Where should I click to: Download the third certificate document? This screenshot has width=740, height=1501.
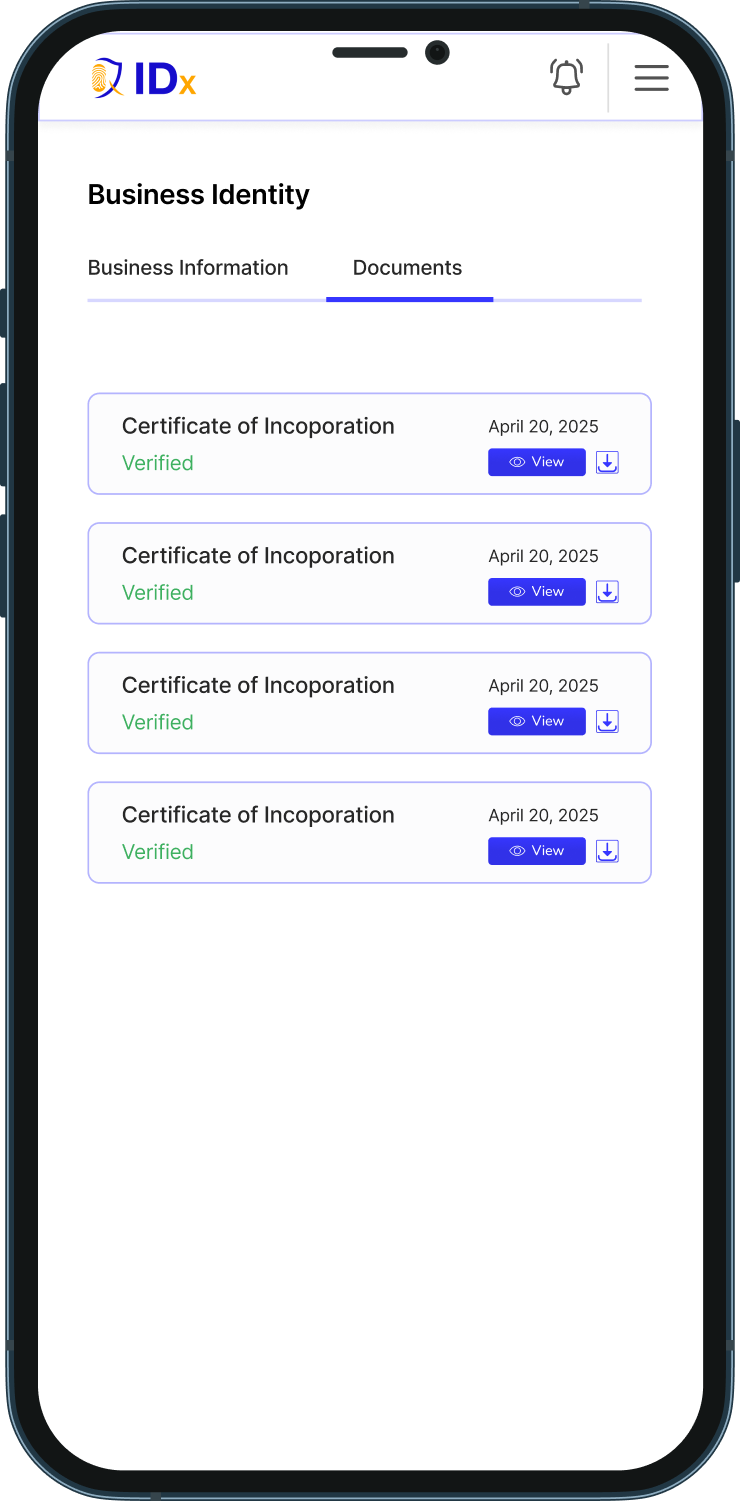pyautogui.click(x=607, y=721)
